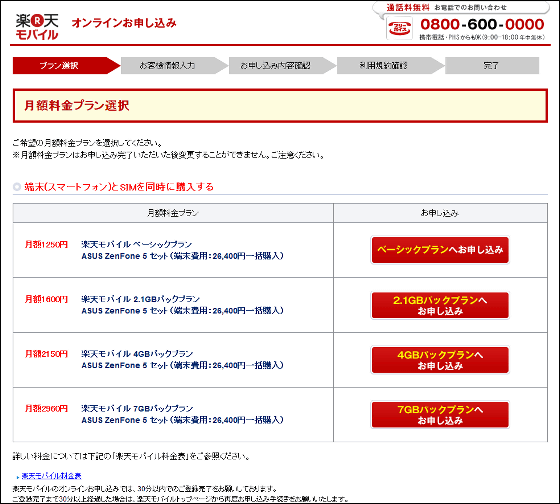The width and height of the screenshot is (560, 504).
Task: Apply for the 4GBパックプラン
Action: coord(440,360)
